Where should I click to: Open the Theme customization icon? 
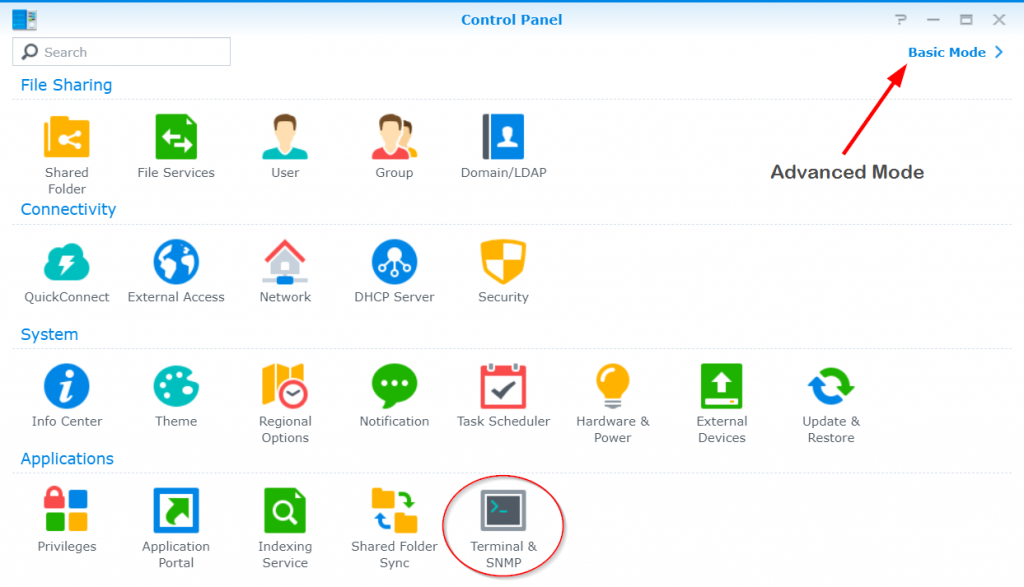click(x=176, y=387)
